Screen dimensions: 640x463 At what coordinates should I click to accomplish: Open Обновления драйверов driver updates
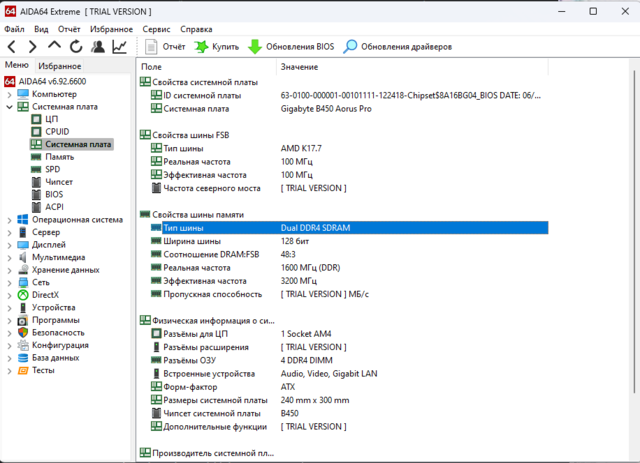[397, 47]
